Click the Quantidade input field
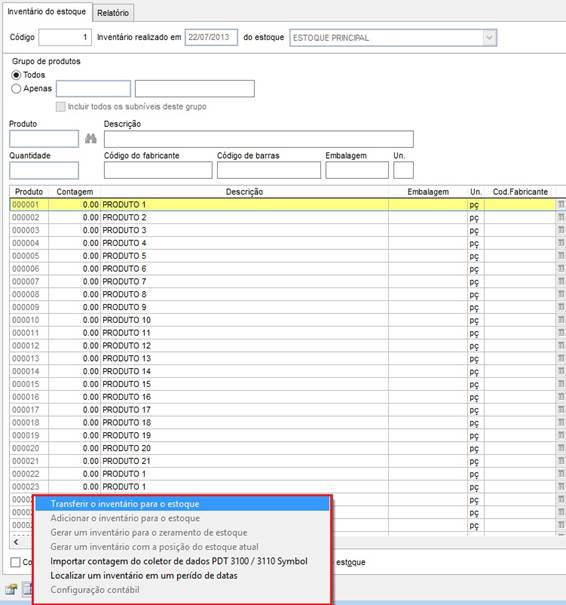Image resolution: width=566 pixels, height=605 pixels. pos(44,171)
